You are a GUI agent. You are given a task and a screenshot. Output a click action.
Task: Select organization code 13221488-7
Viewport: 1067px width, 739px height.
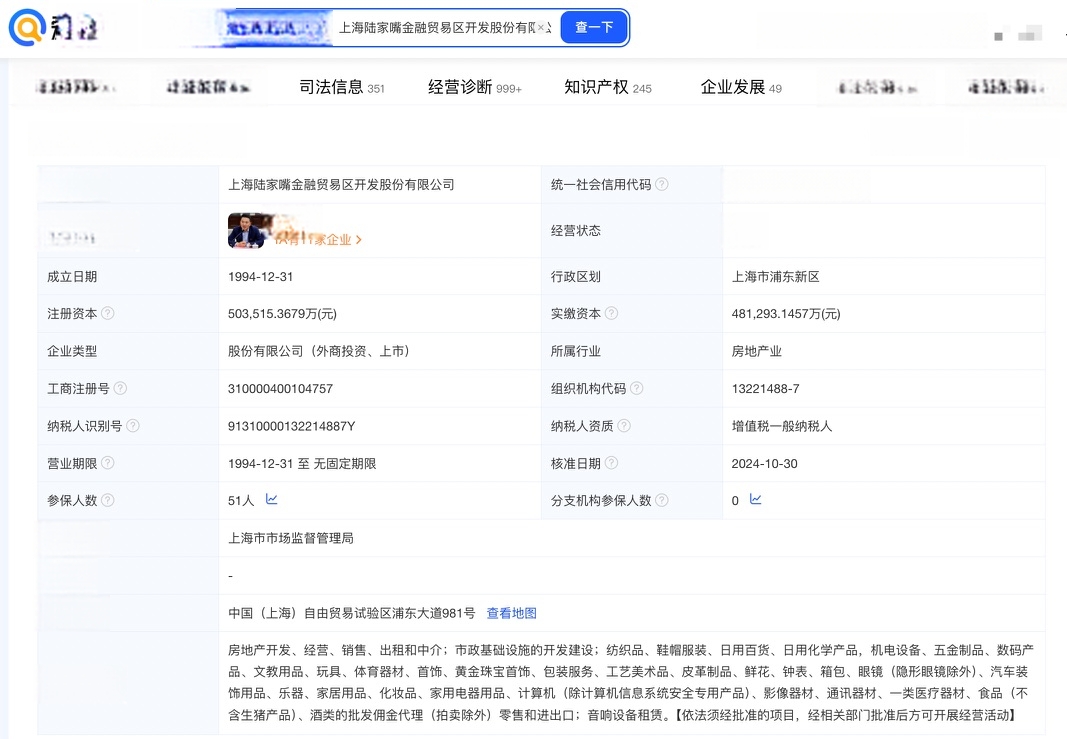pyautogui.click(x=766, y=389)
